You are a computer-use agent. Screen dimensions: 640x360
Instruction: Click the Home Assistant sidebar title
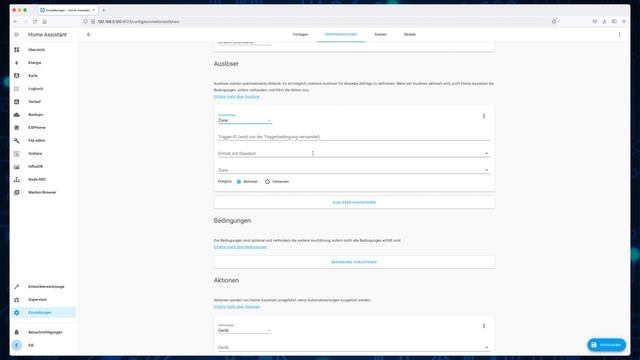pos(47,35)
